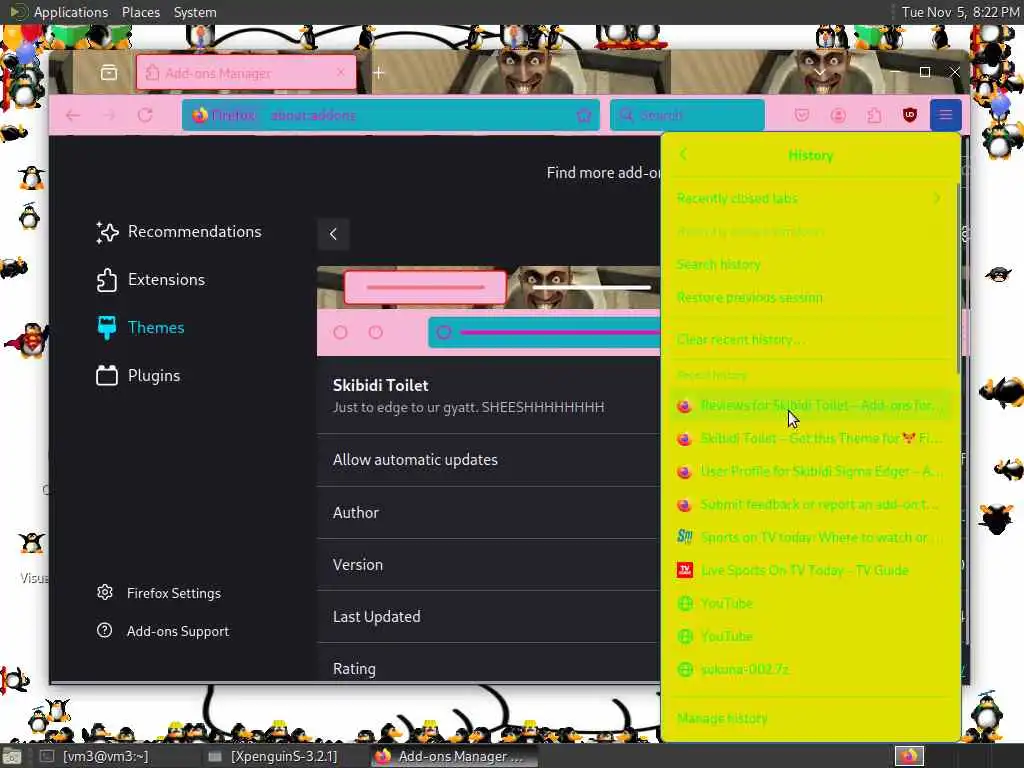This screenshot has width=1024, height=768.
Task: Open the Places menu in top panel
Action: pos(141,12)
